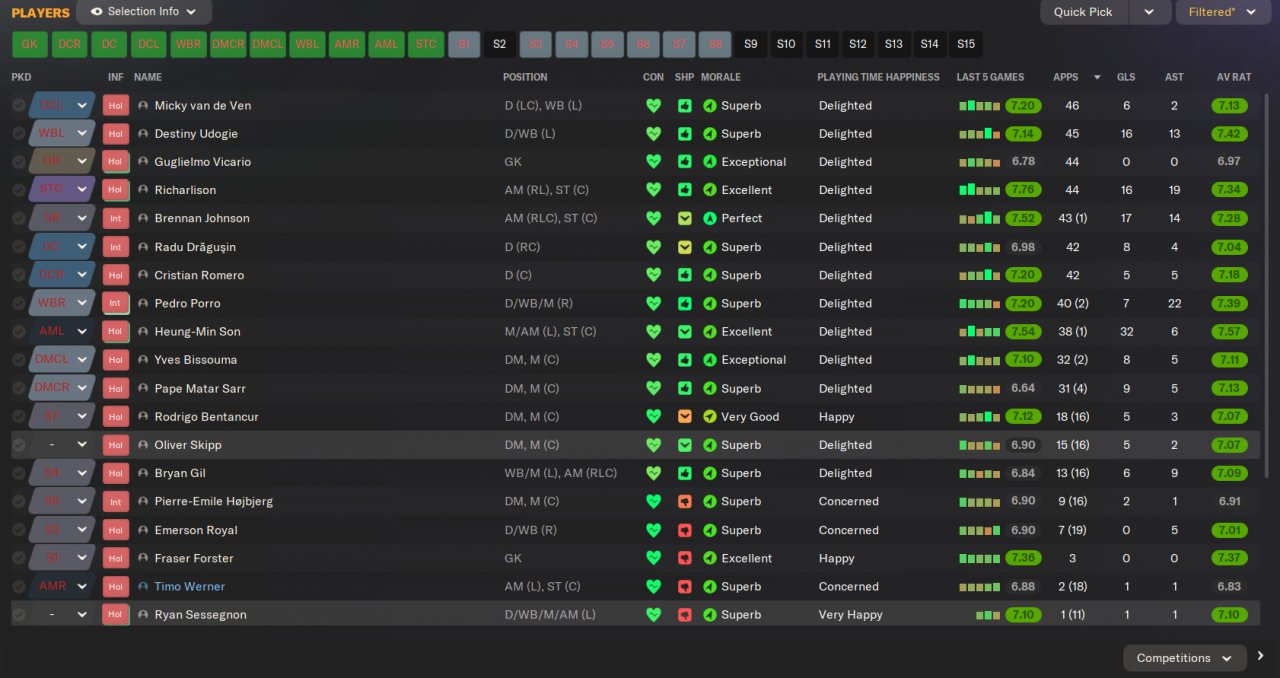Click the Quick Pick button

pos(1083,12)
